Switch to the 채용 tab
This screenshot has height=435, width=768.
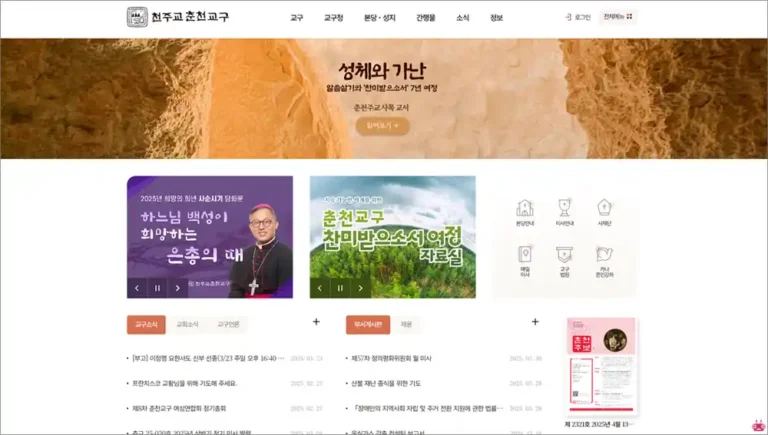click(x=406, y=325)
